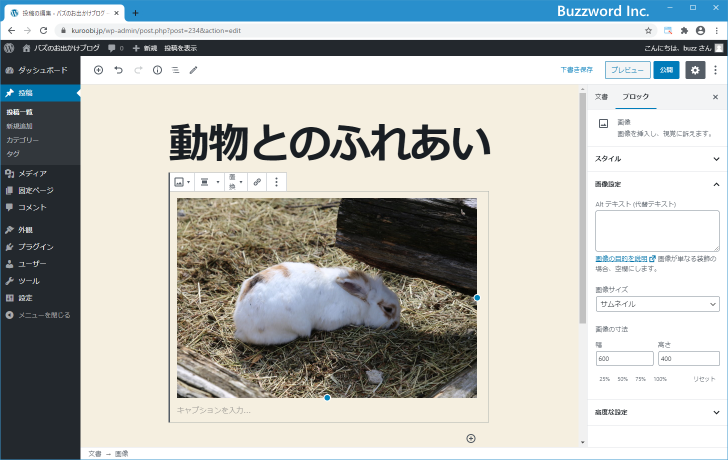The image size is (728, 460).
Task: Collapse the 画像設定 section
Action: (x=657, y=184)
